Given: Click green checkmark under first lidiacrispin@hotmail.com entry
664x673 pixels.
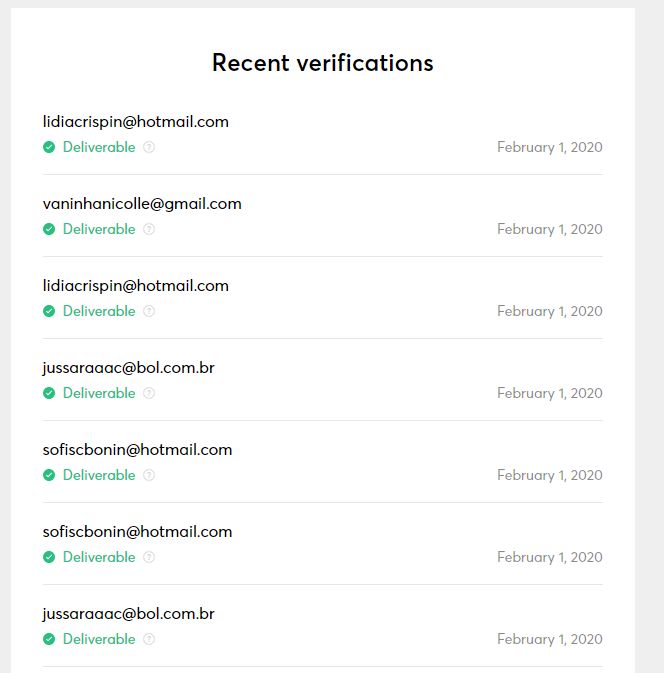Looking at the screenshot, I should [x=49, y=147].
